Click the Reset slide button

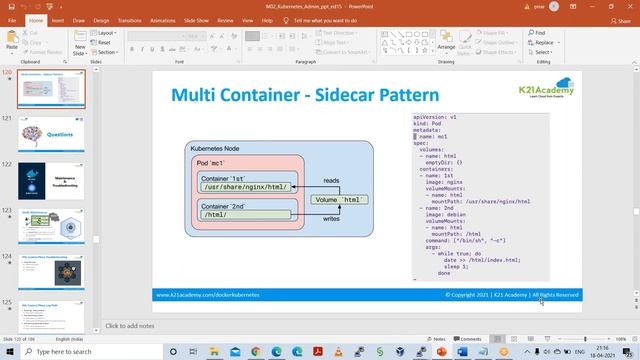click(101, 42)
